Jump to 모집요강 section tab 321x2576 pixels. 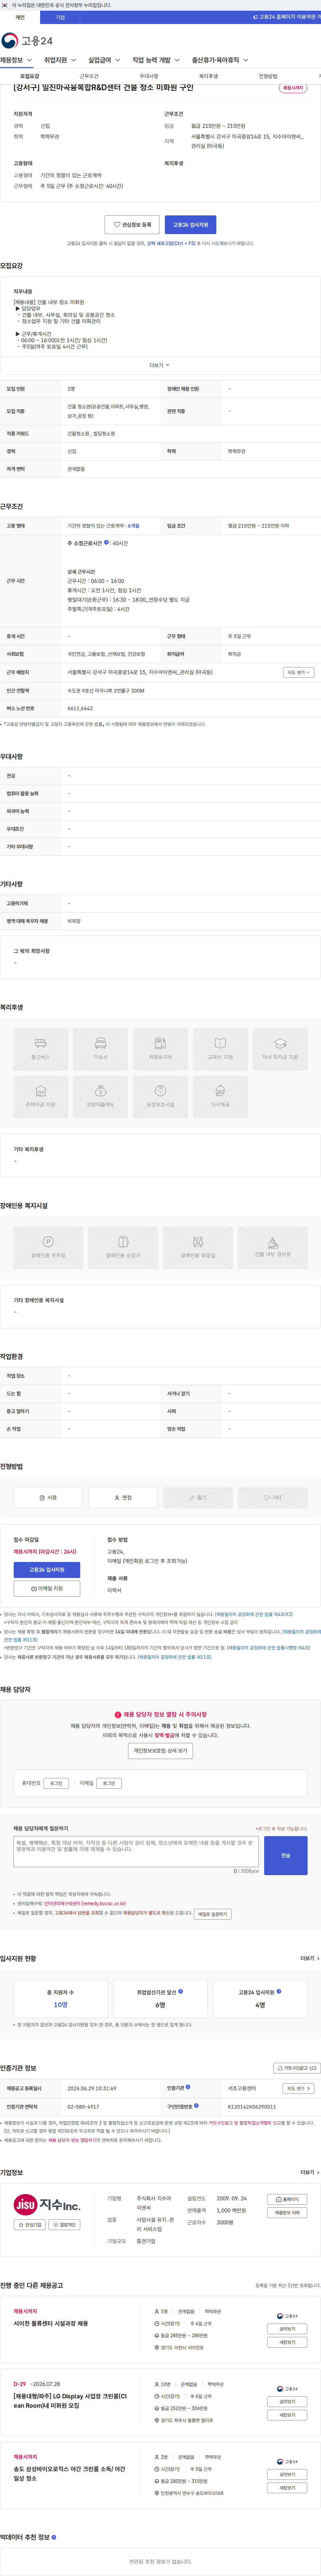tap(30, 76)
